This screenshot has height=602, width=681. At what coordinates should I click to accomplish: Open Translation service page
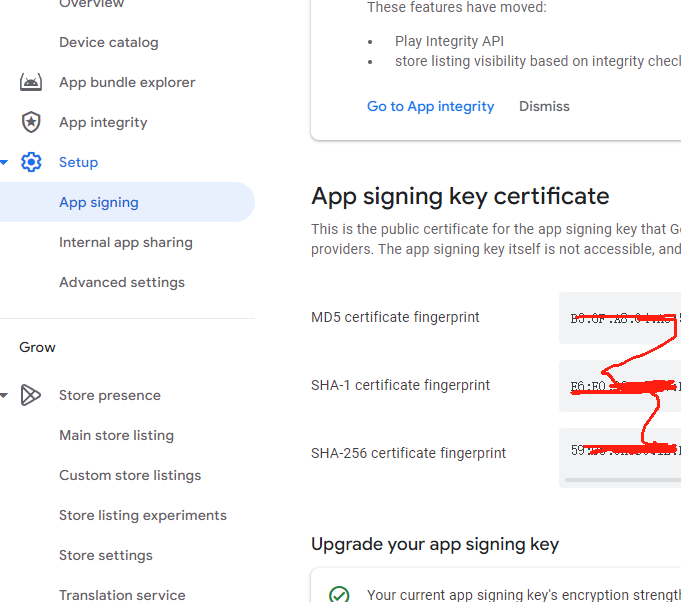122,595
